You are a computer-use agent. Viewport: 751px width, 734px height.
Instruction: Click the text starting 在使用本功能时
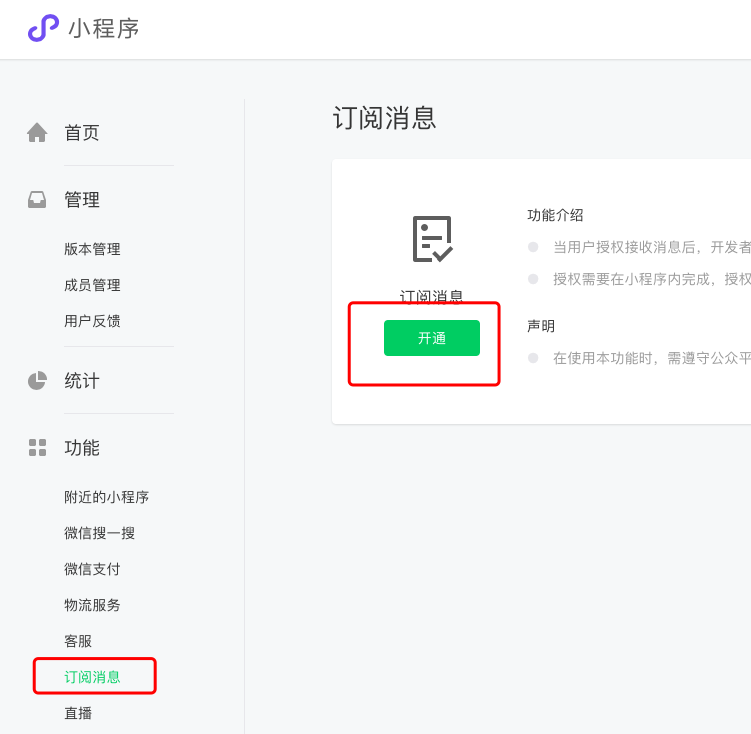[x=652, y=358]
